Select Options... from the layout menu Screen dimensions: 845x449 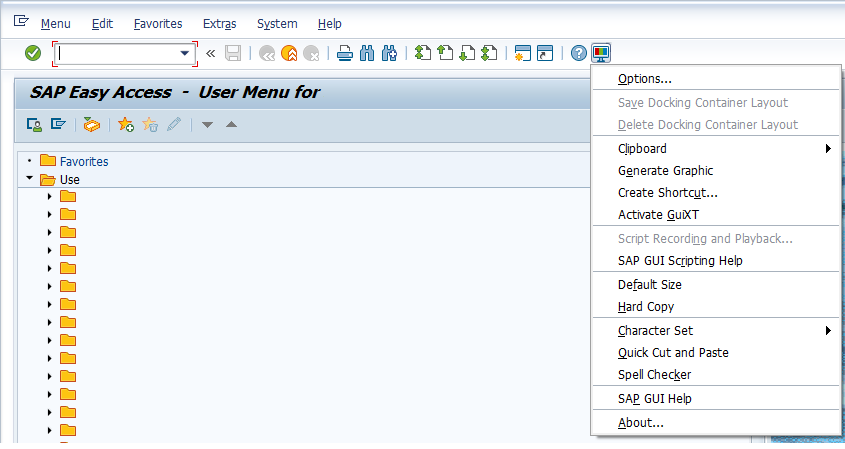645,79
